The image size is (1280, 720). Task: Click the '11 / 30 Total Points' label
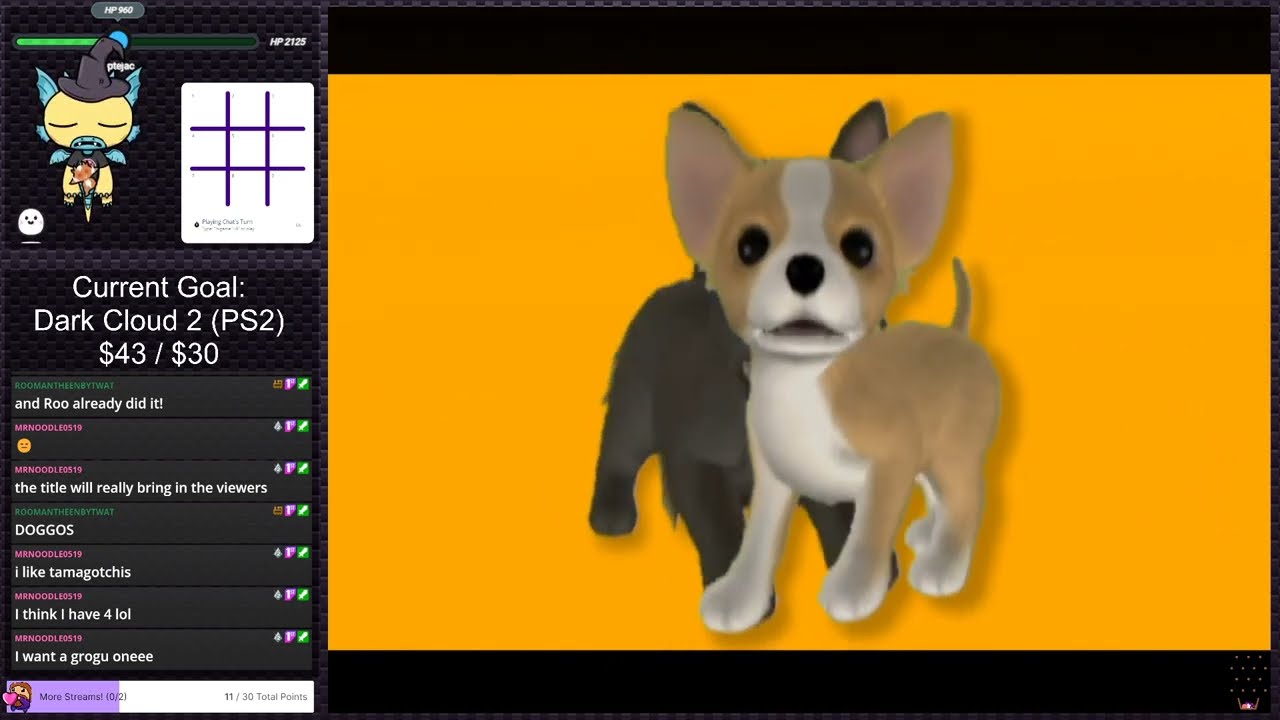(266, 697)
